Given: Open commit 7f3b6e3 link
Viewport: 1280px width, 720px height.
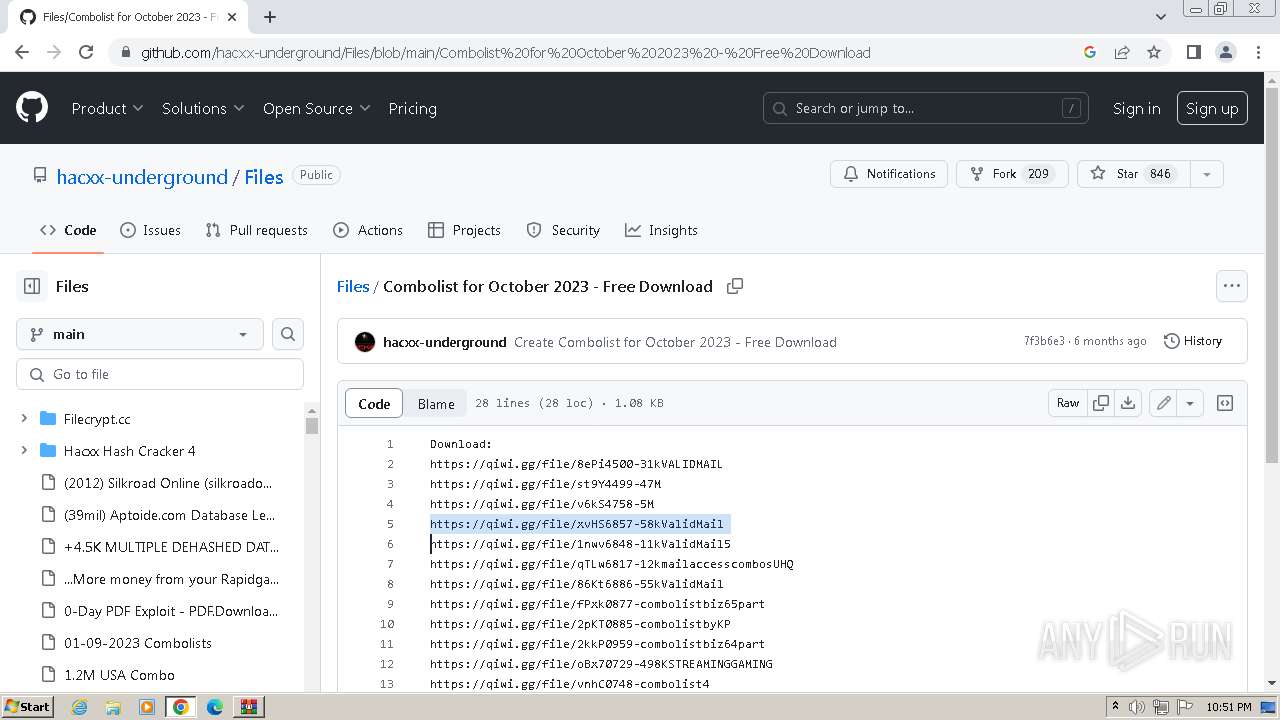Looking at the screenshot, I should (x=1044, y=341).
